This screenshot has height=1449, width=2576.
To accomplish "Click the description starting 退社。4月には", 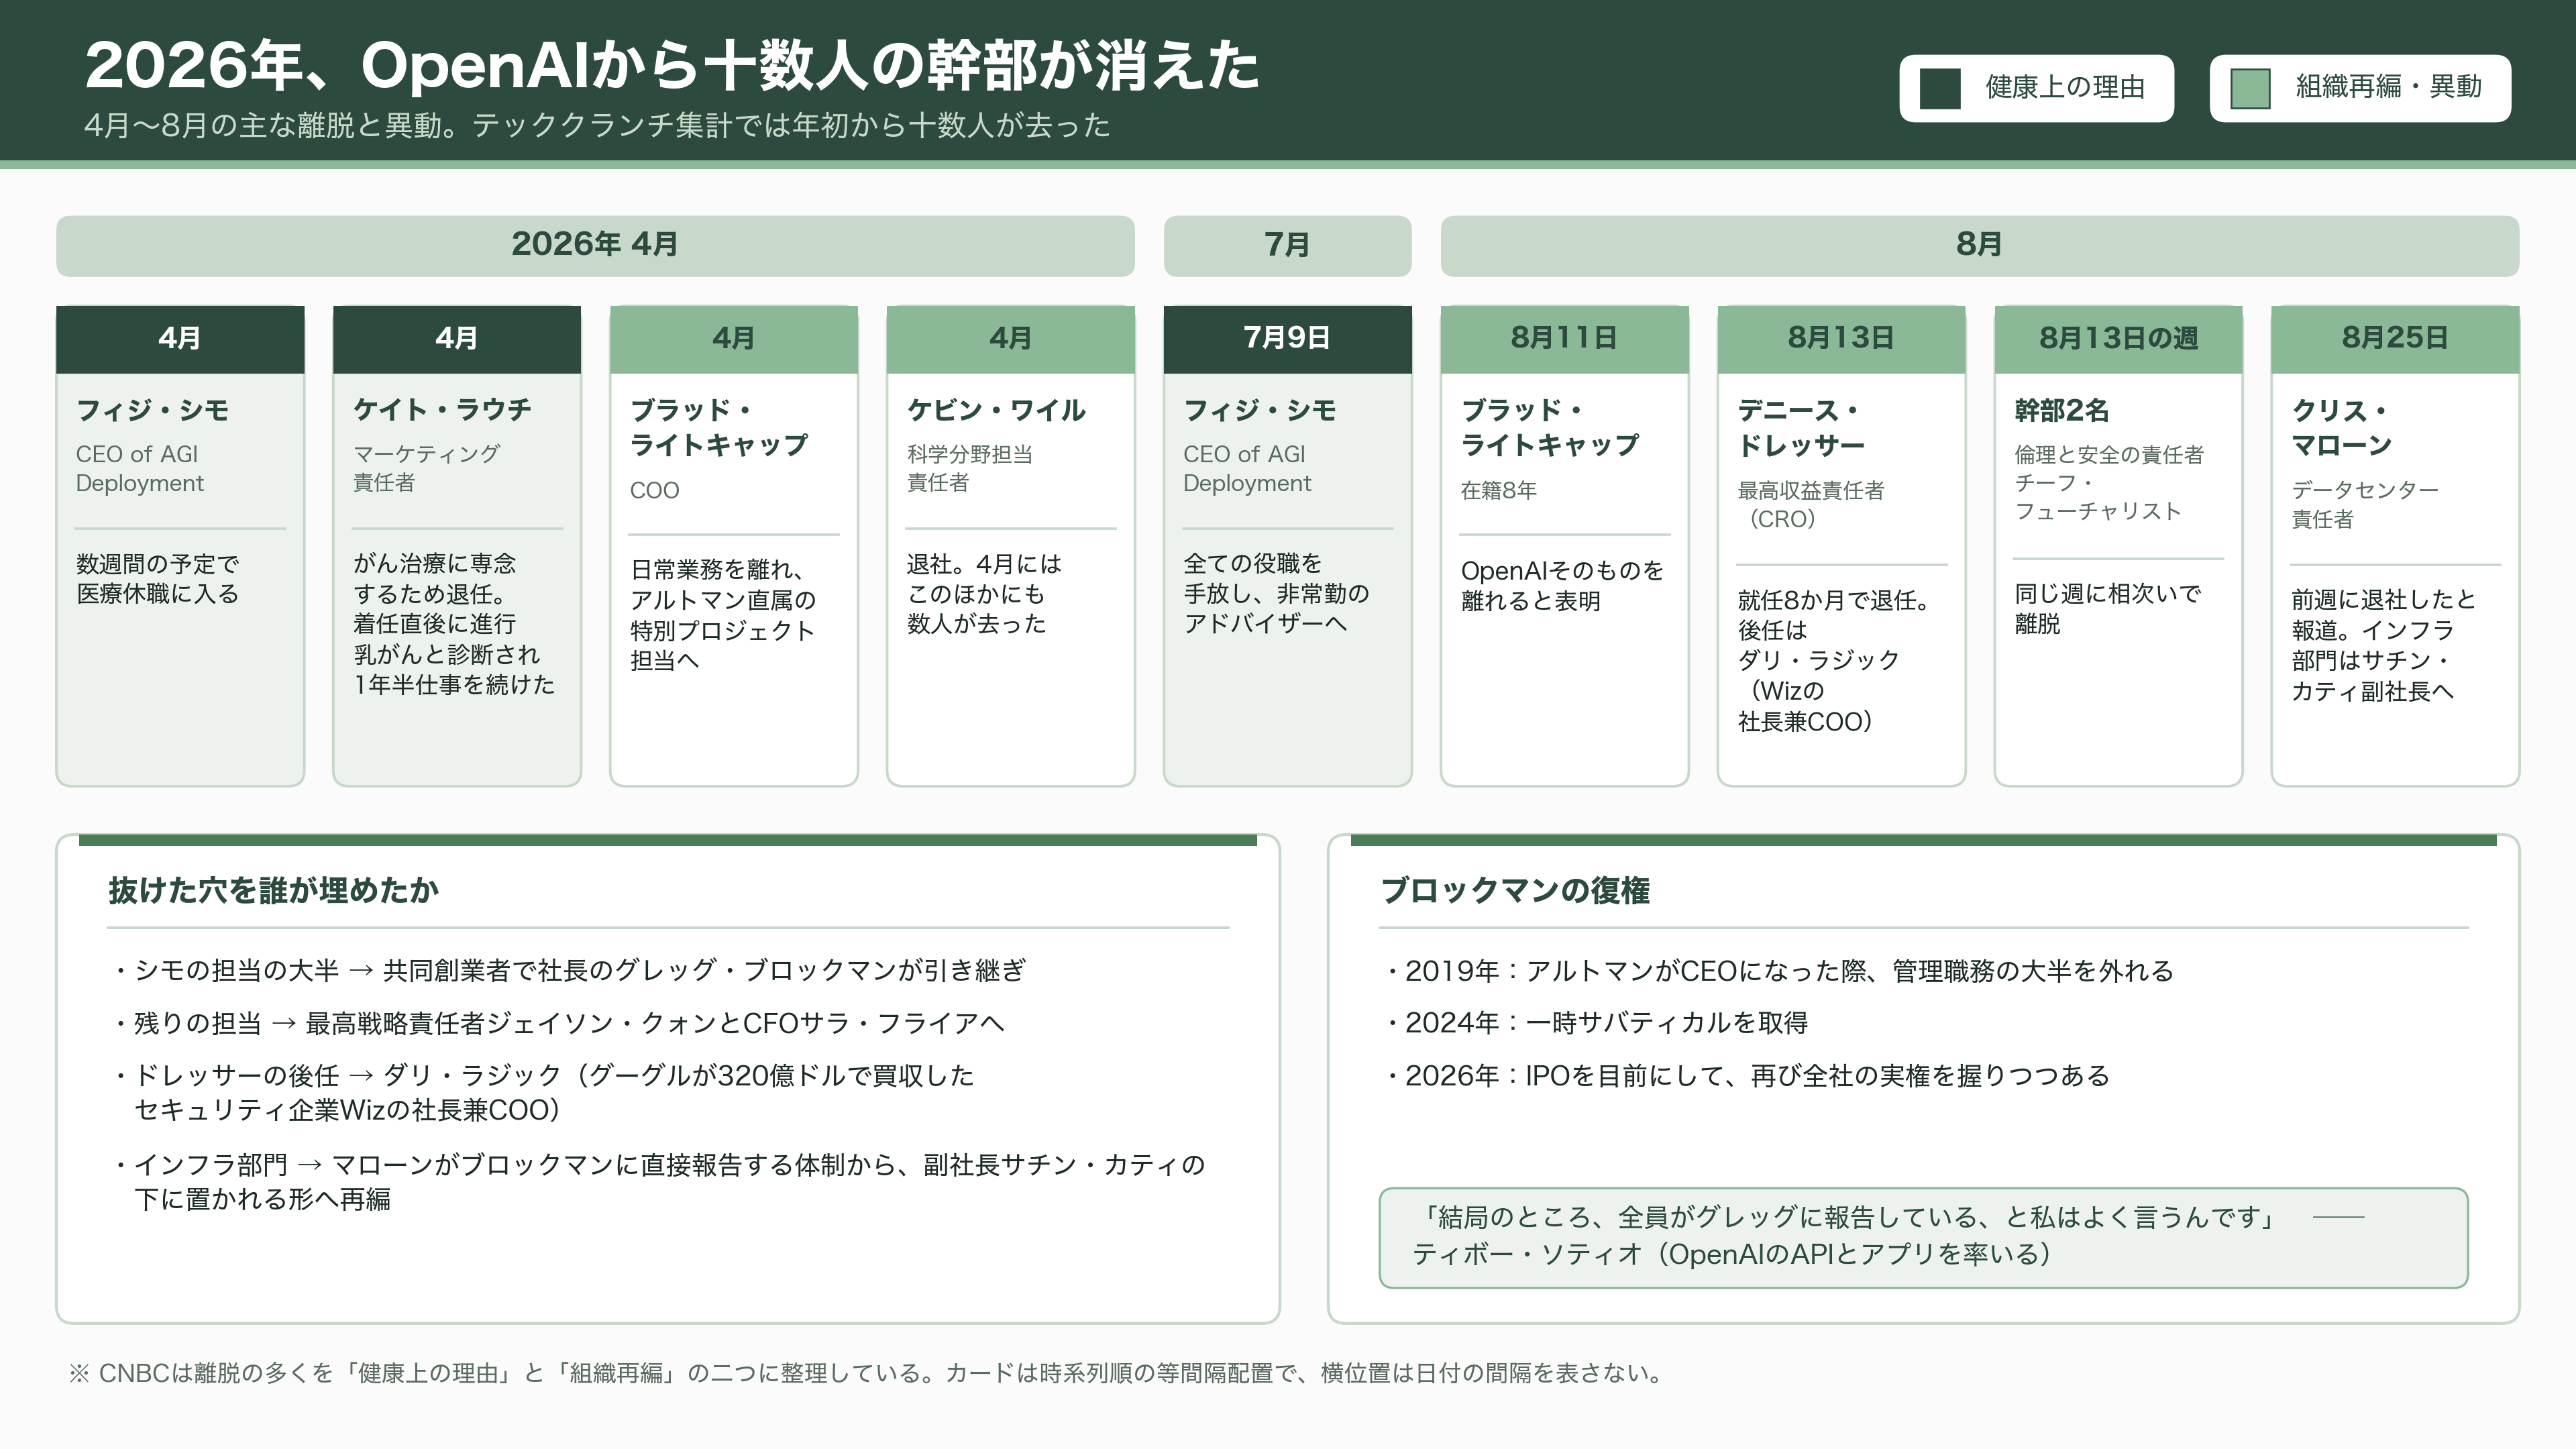I will (984, 594).
